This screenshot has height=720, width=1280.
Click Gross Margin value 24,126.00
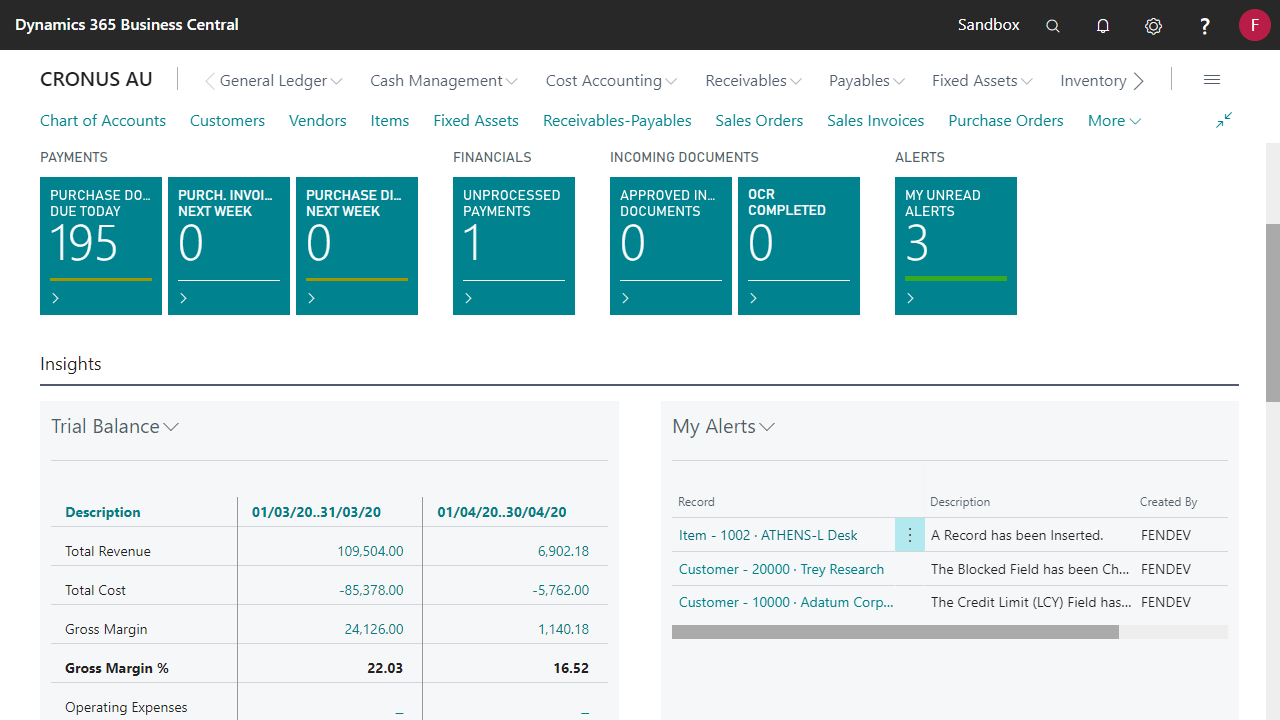pos(375,629)
